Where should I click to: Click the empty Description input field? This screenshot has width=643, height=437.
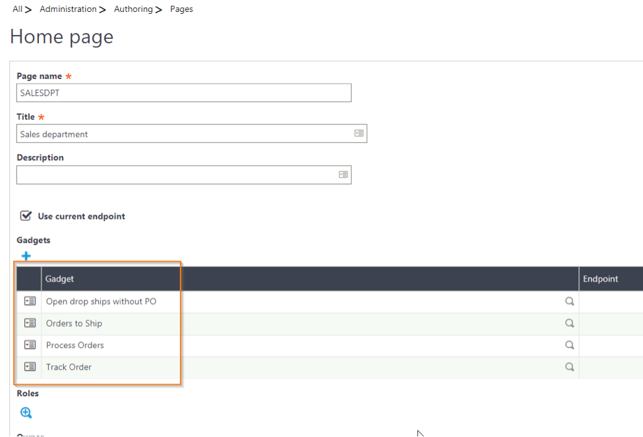(x=184, y=175)
